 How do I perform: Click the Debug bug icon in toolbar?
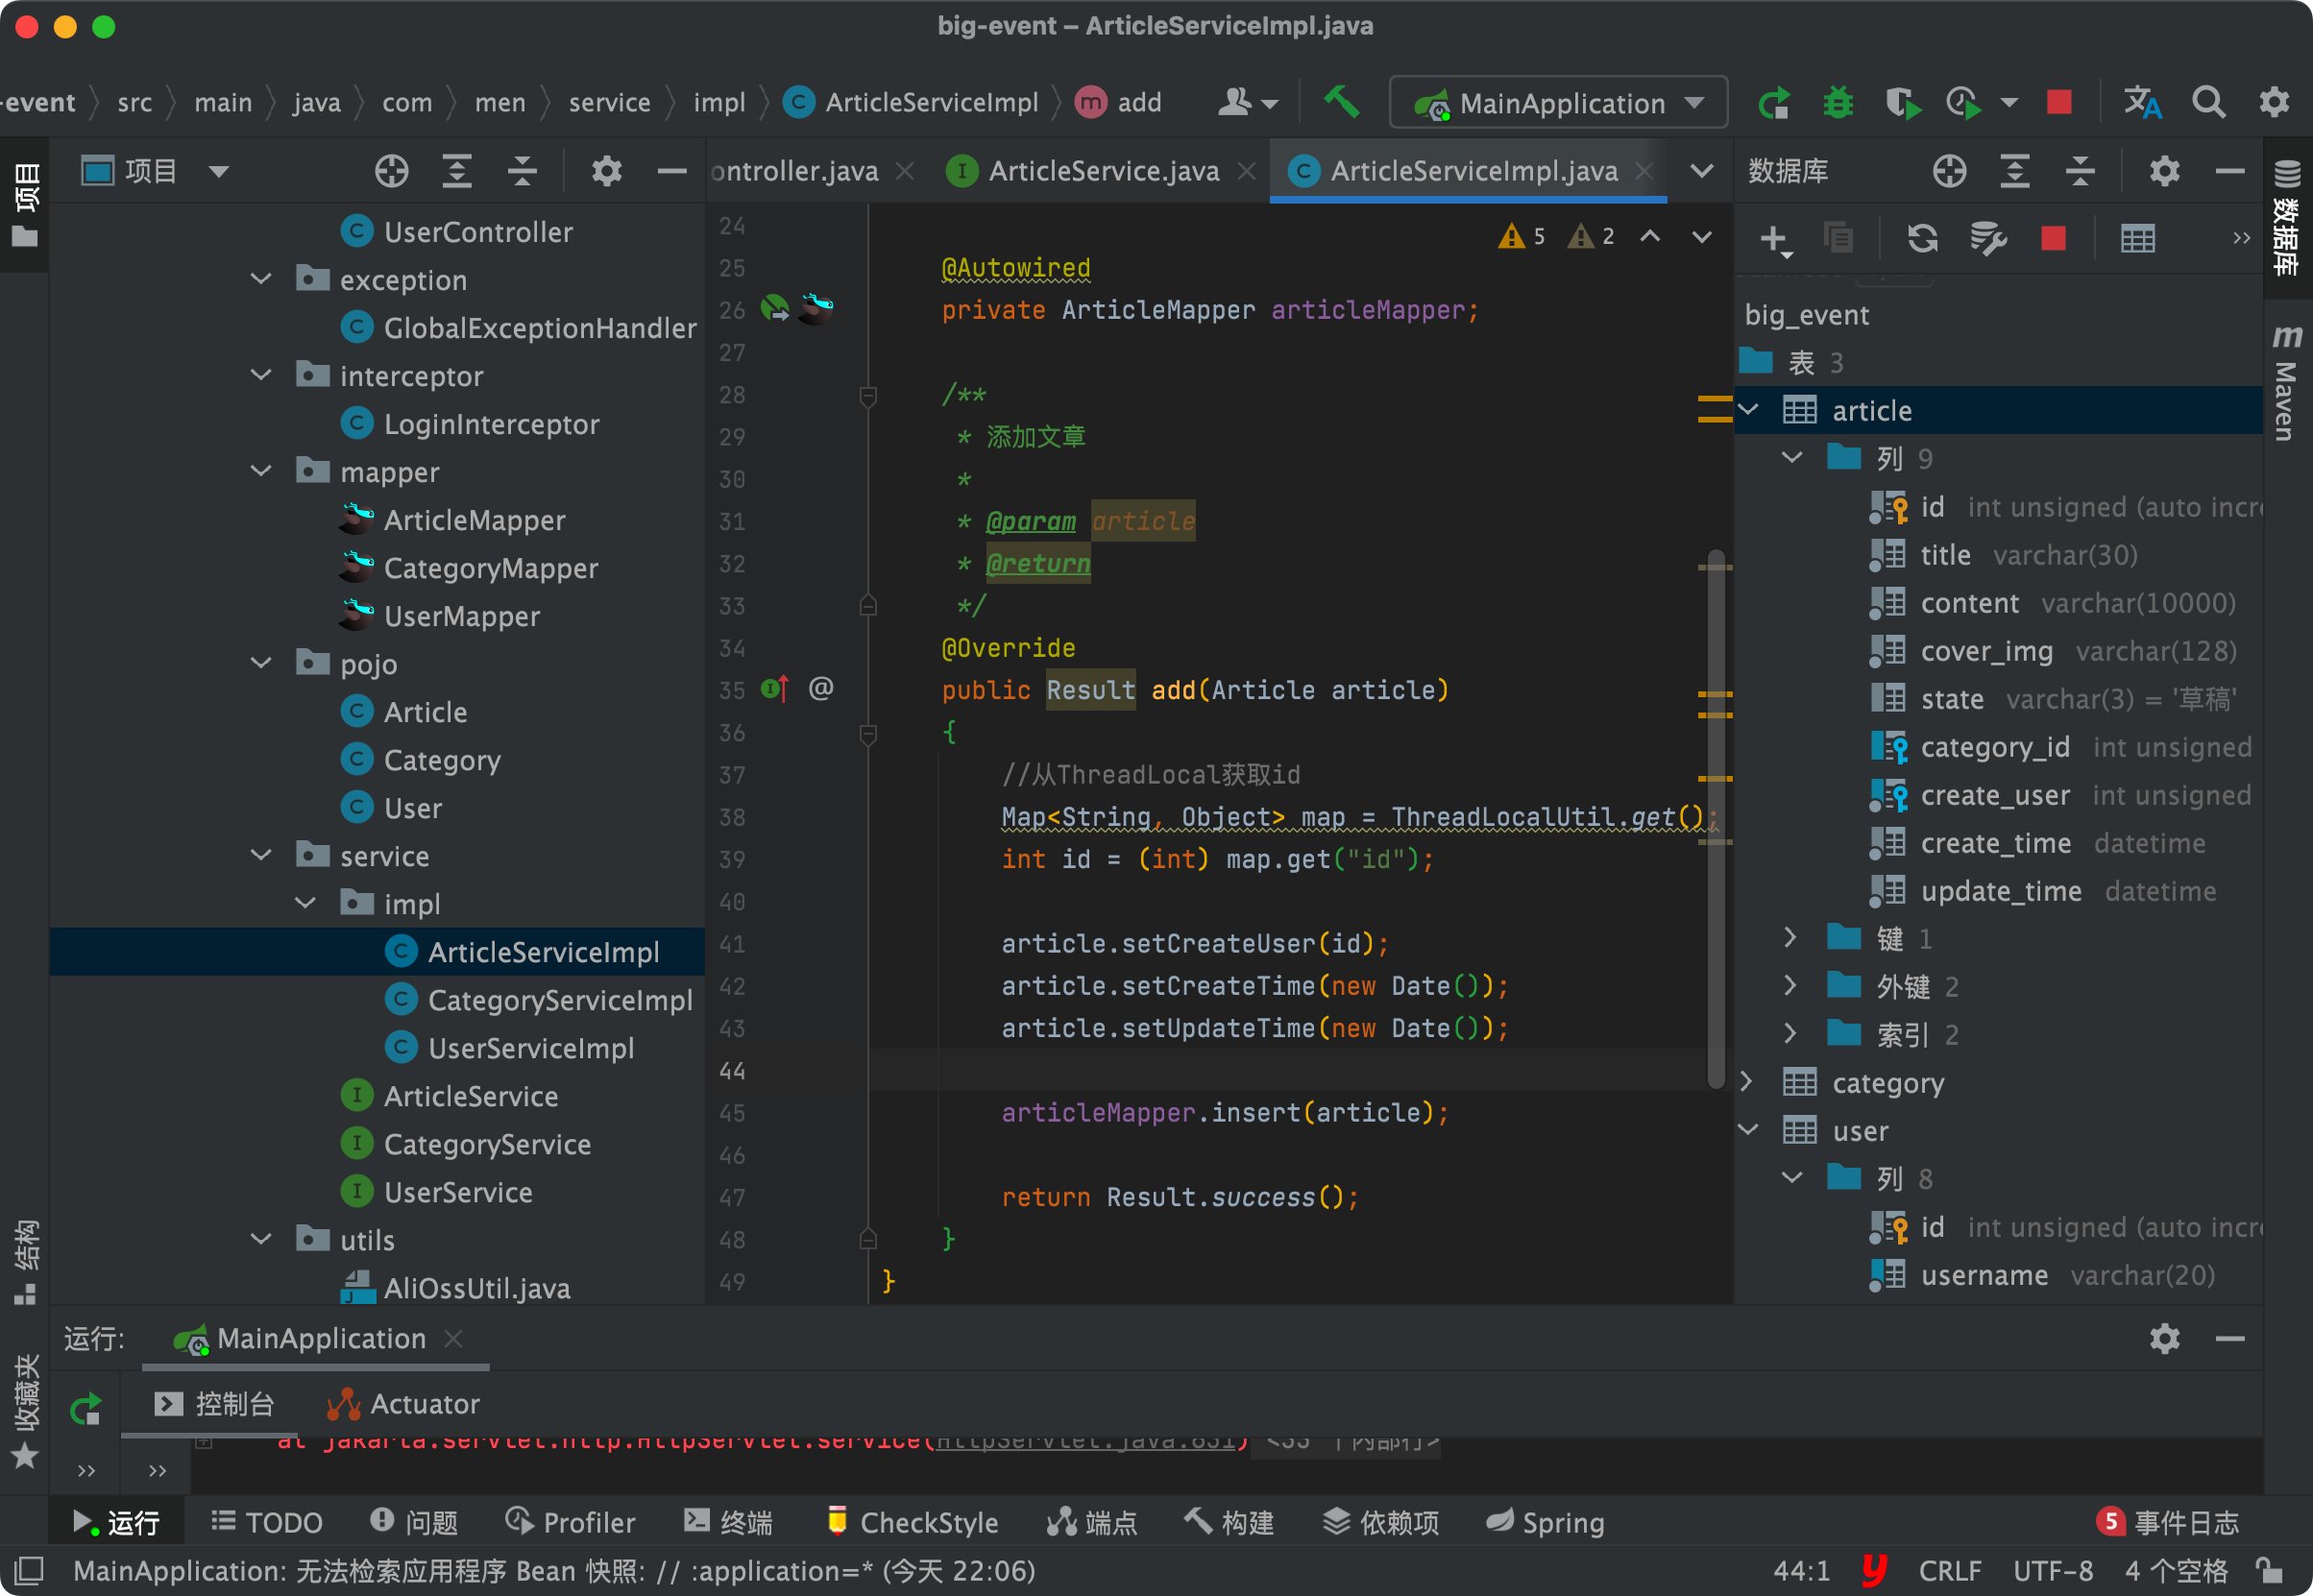coord(1838,102)
